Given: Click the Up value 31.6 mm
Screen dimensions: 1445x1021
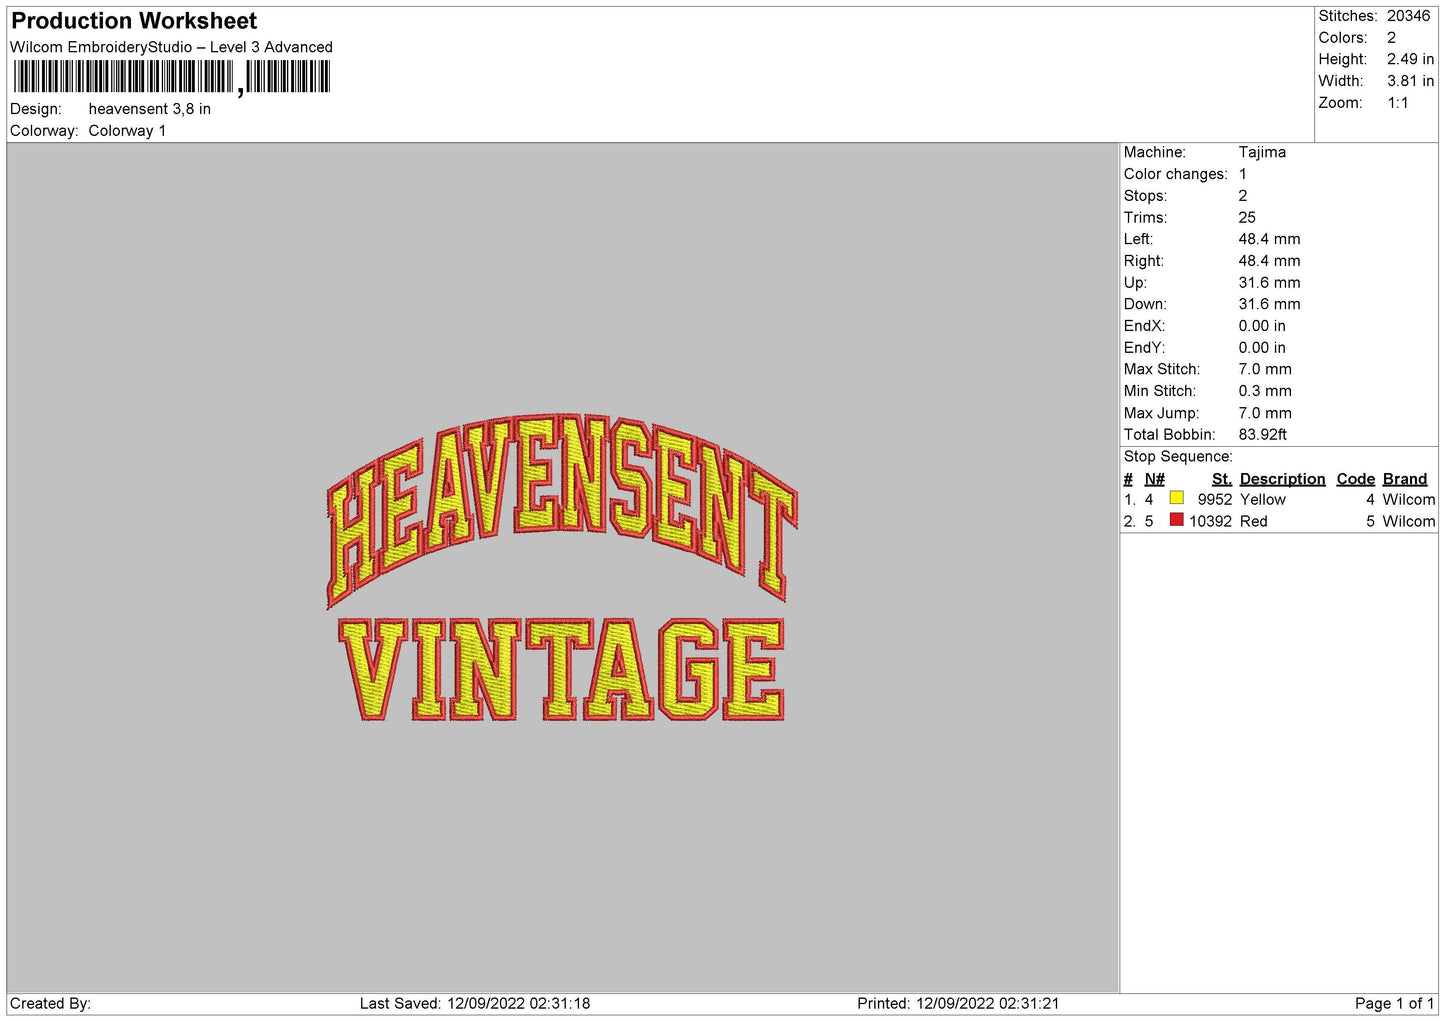Looking at the screenshot, I should (x=1269, y=283).
